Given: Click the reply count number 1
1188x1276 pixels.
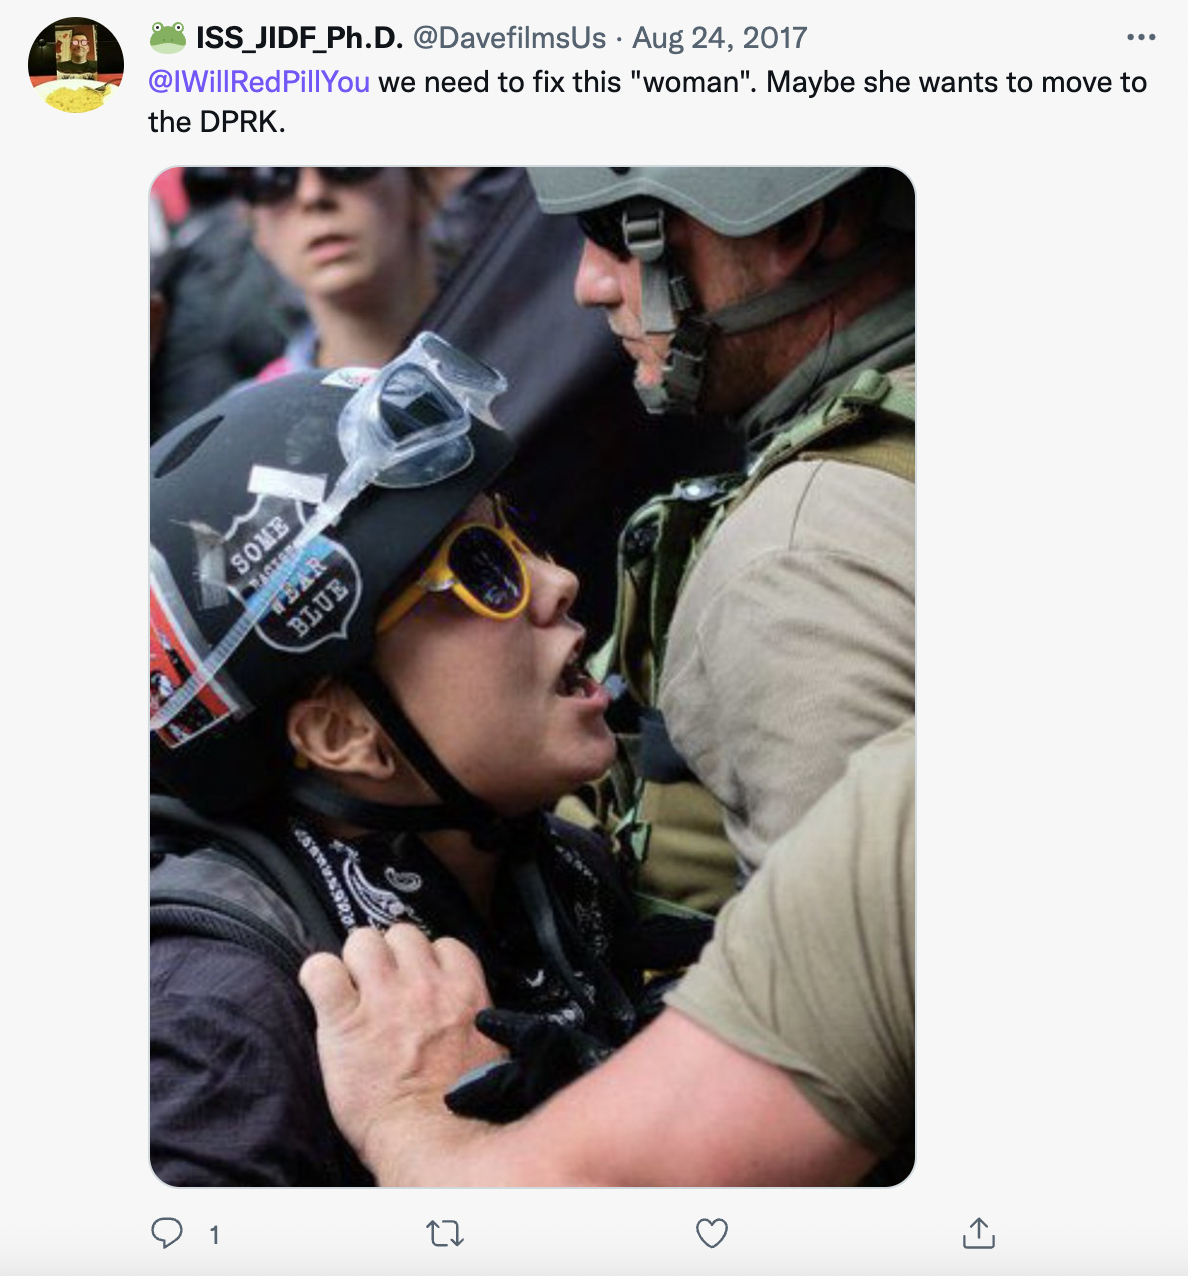Looking at the screenshot, I should (214, 1235).
